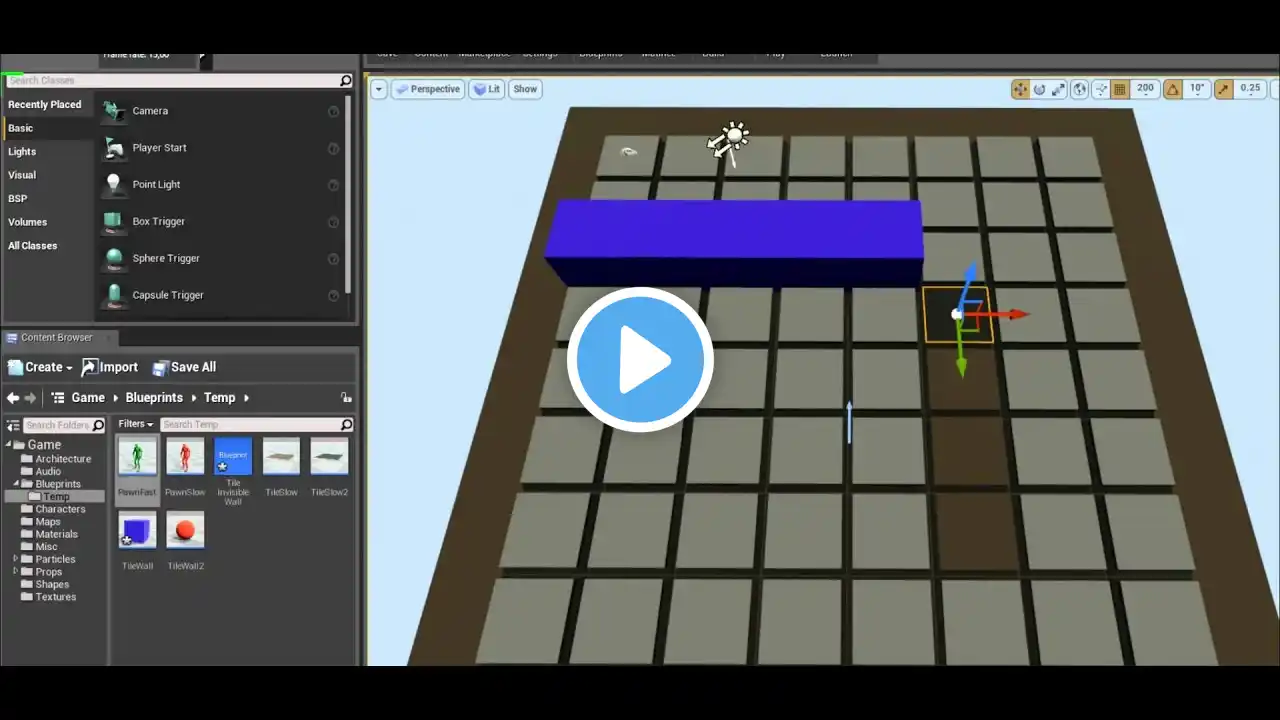Open the grid snap size 200 dropdown
Screen dimensions: 1280x720
[1145, 89]
